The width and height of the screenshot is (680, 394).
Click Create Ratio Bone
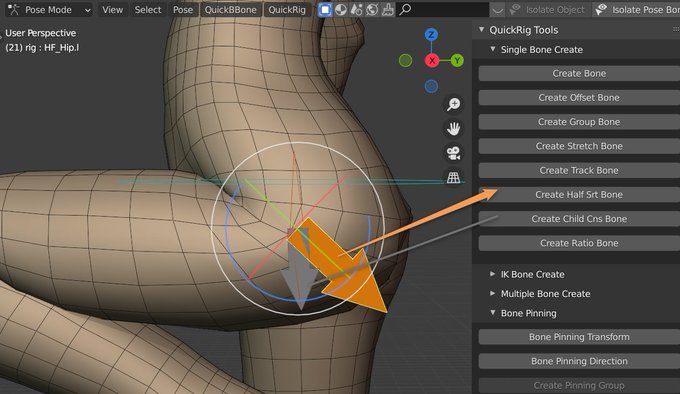click(x=579, y=243)
